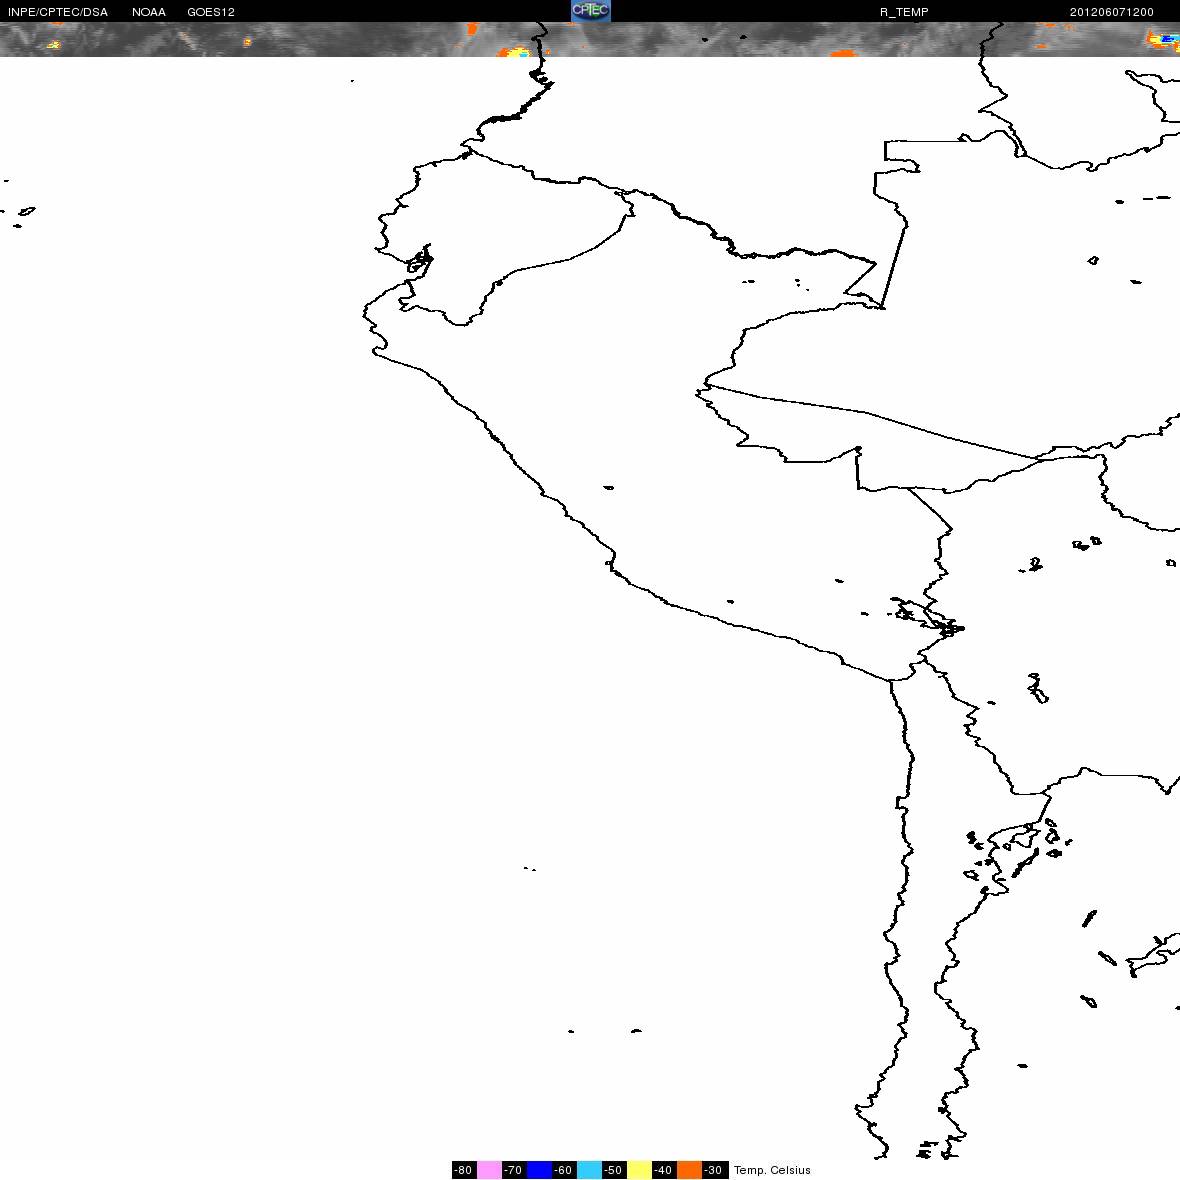Click the orange legend color swatch

point(689,1169)
